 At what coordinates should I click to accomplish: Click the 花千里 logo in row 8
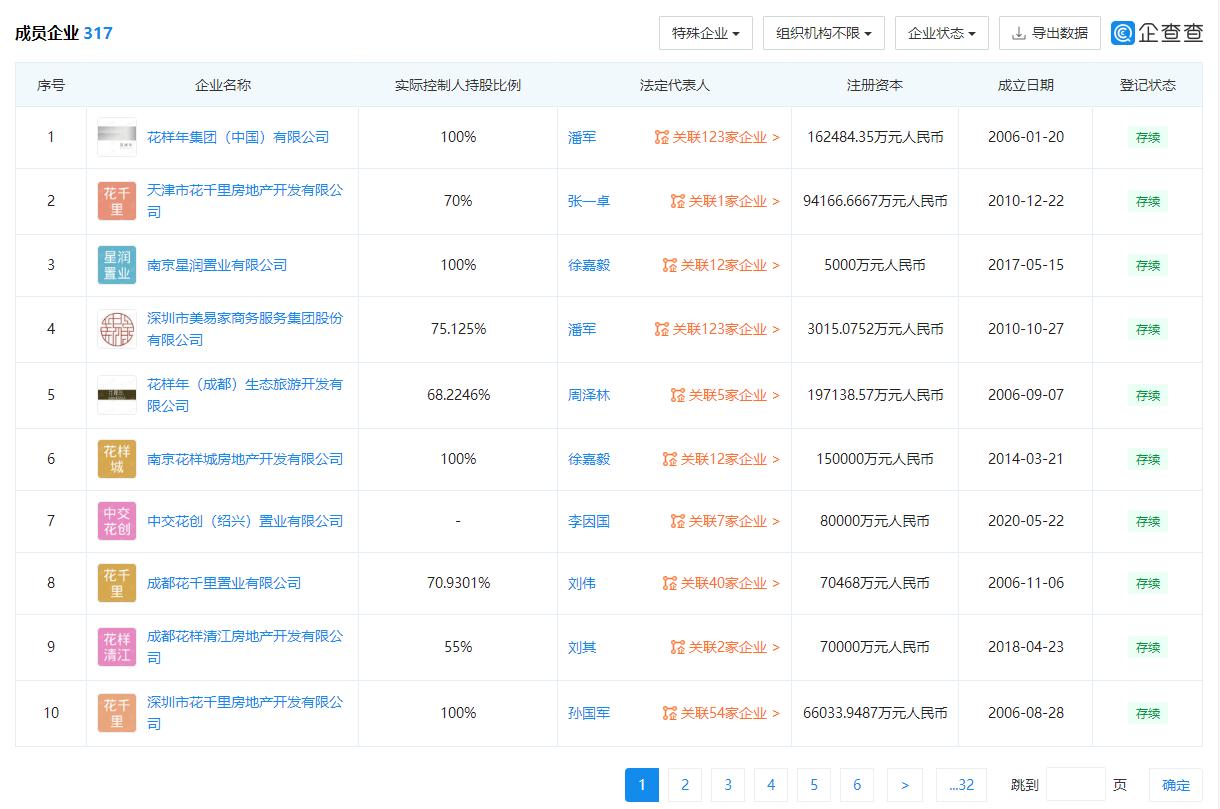point(117,583)
